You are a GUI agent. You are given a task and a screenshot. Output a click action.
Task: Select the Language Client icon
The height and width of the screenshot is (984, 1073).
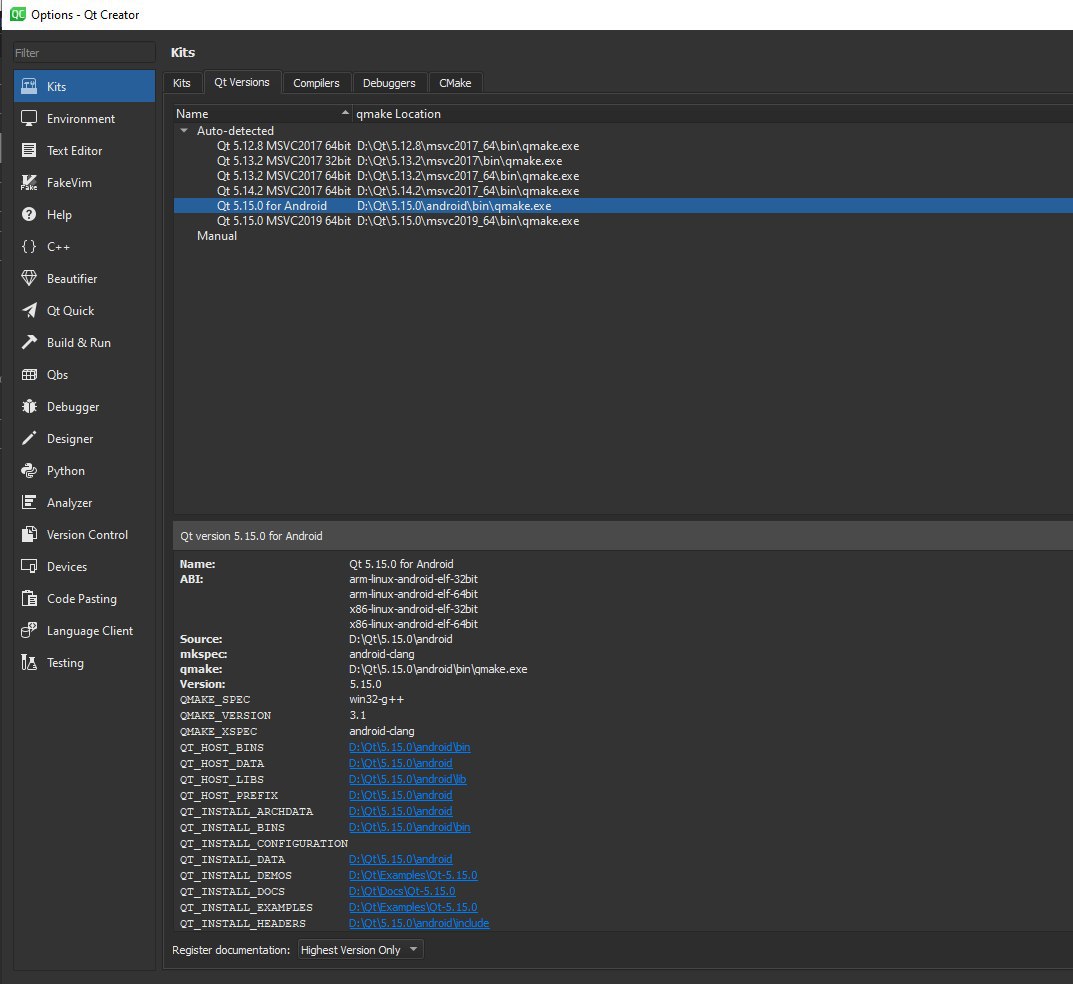pyautogui.click(x=29, y=631)
